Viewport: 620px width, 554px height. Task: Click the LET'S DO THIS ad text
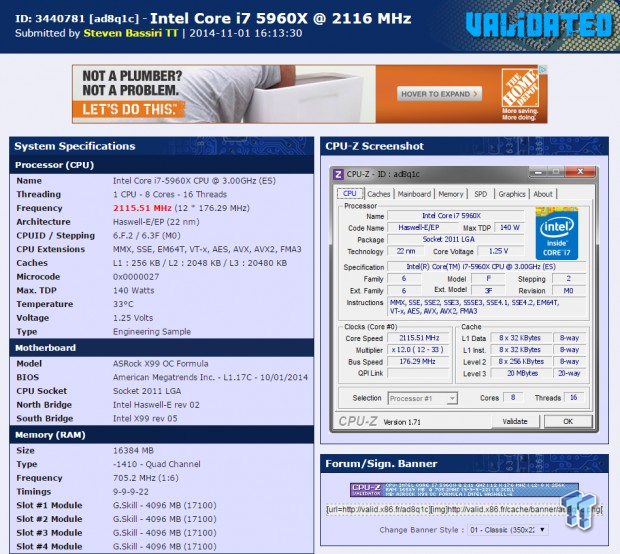tap(129, 109)
